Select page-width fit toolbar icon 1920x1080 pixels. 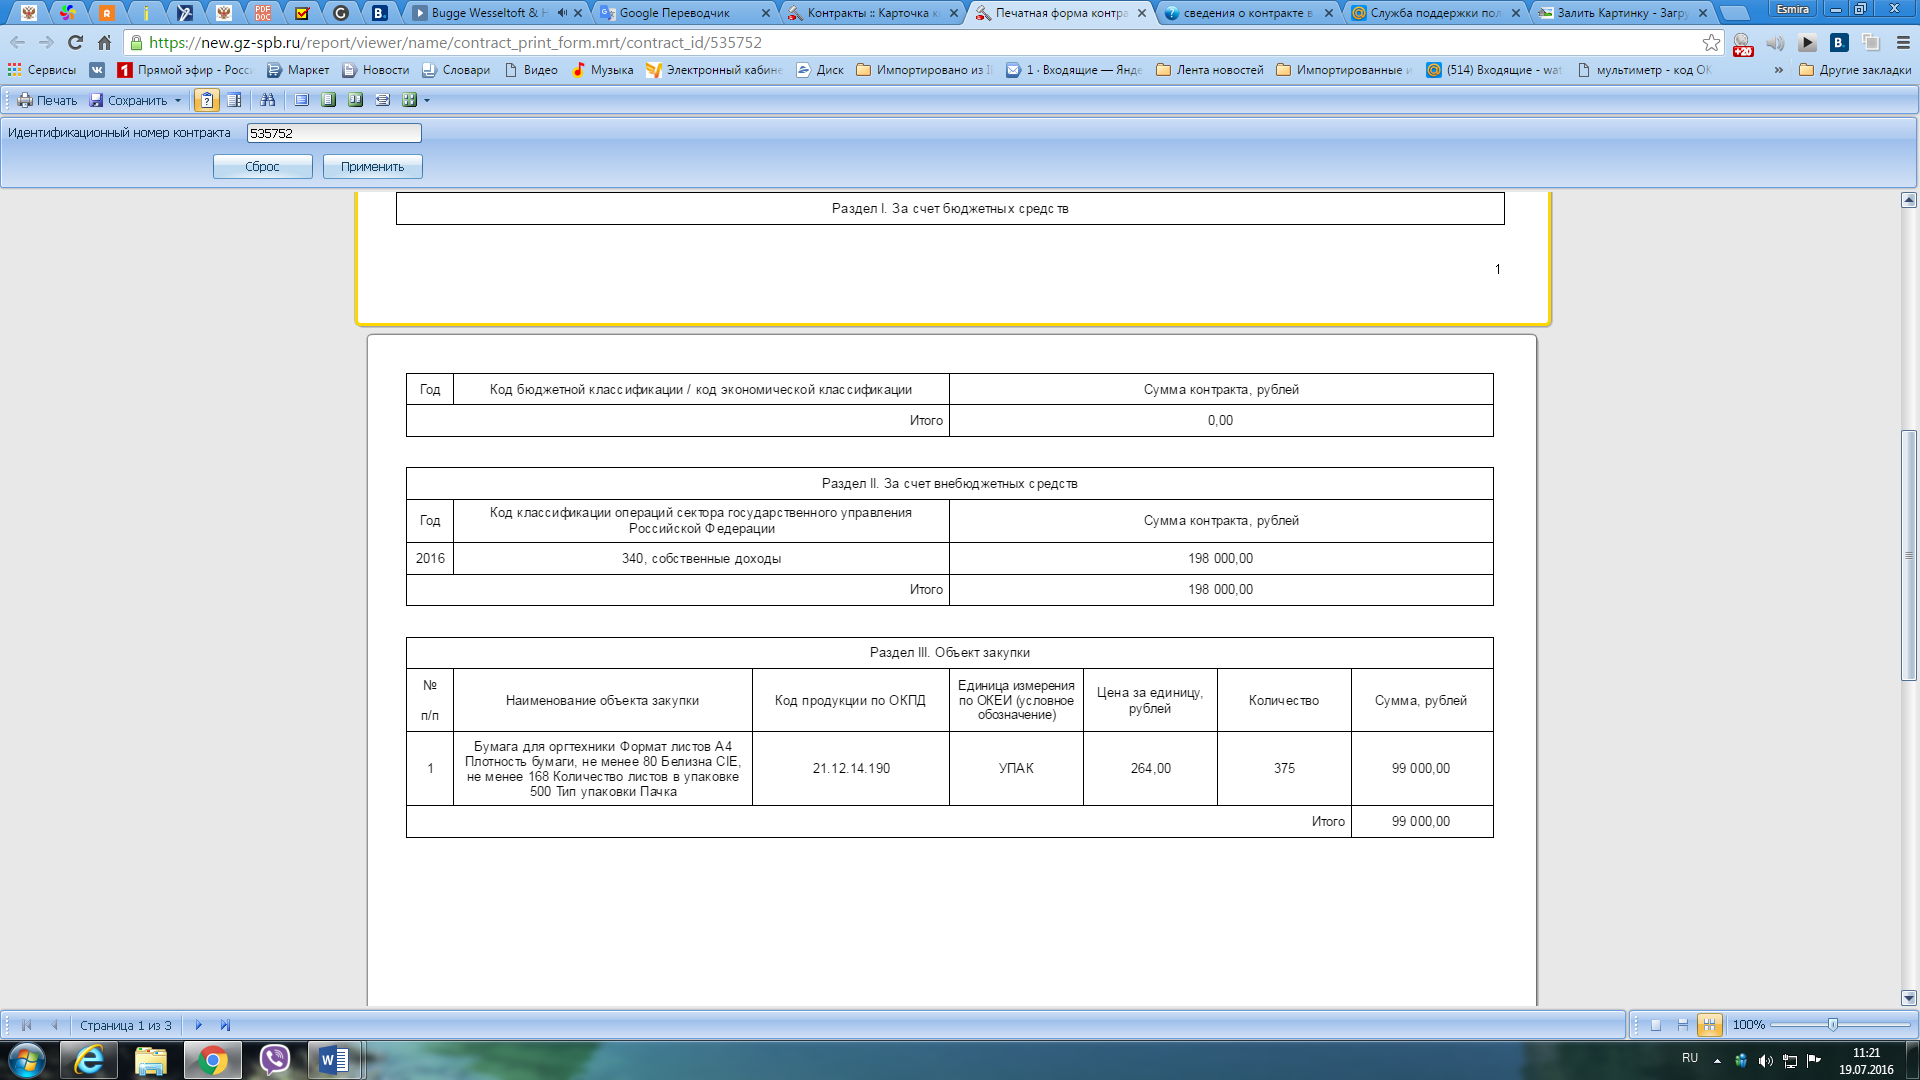point(383,100)
